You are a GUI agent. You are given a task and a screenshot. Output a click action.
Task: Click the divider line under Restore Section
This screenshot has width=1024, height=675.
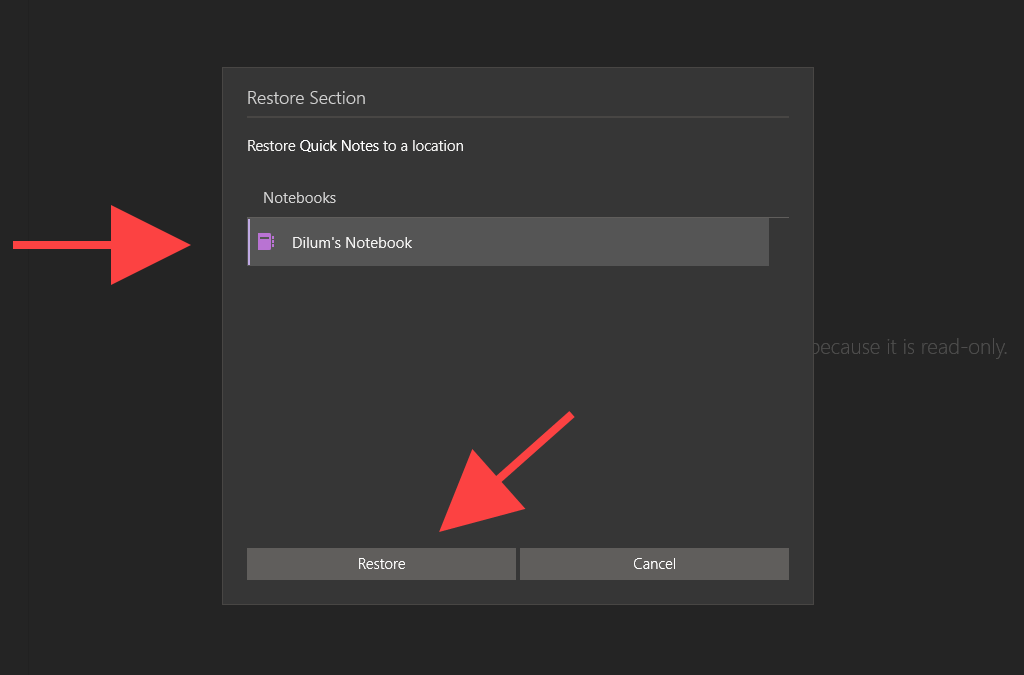(x=518, y=117)
